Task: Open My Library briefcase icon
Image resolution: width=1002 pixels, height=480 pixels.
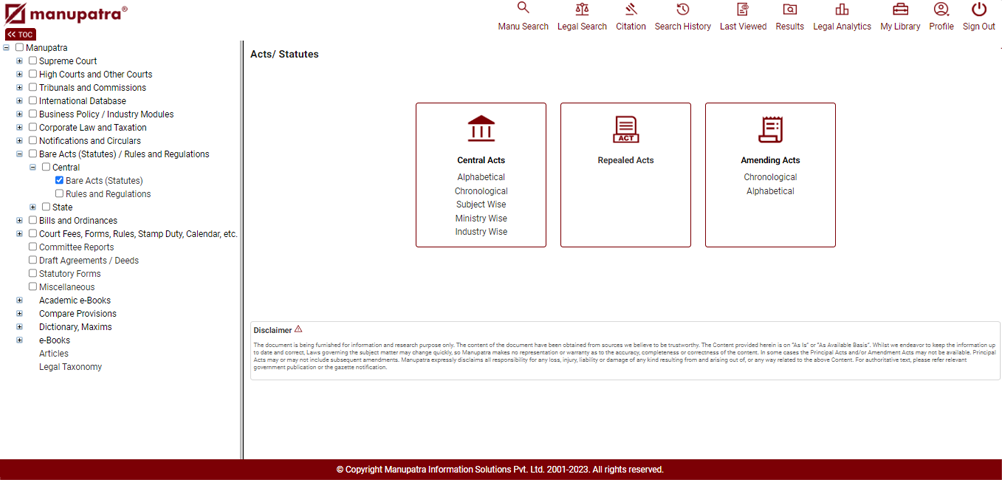Action: tap(900, 9)
